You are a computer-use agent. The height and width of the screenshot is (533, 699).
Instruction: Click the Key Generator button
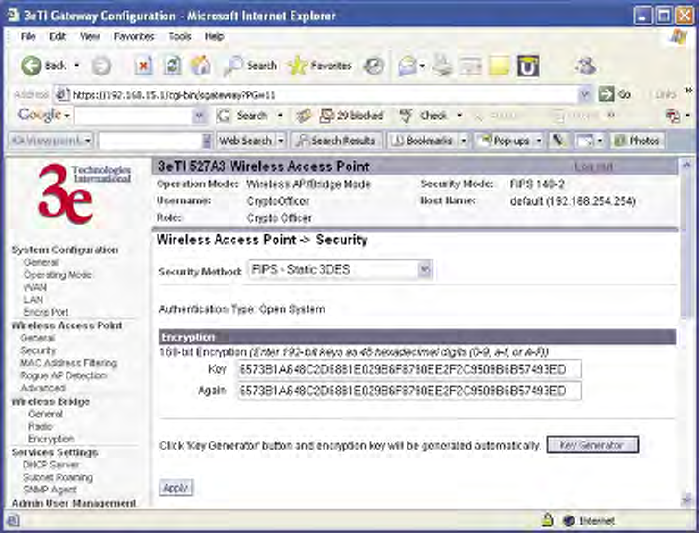pos(592,445)
